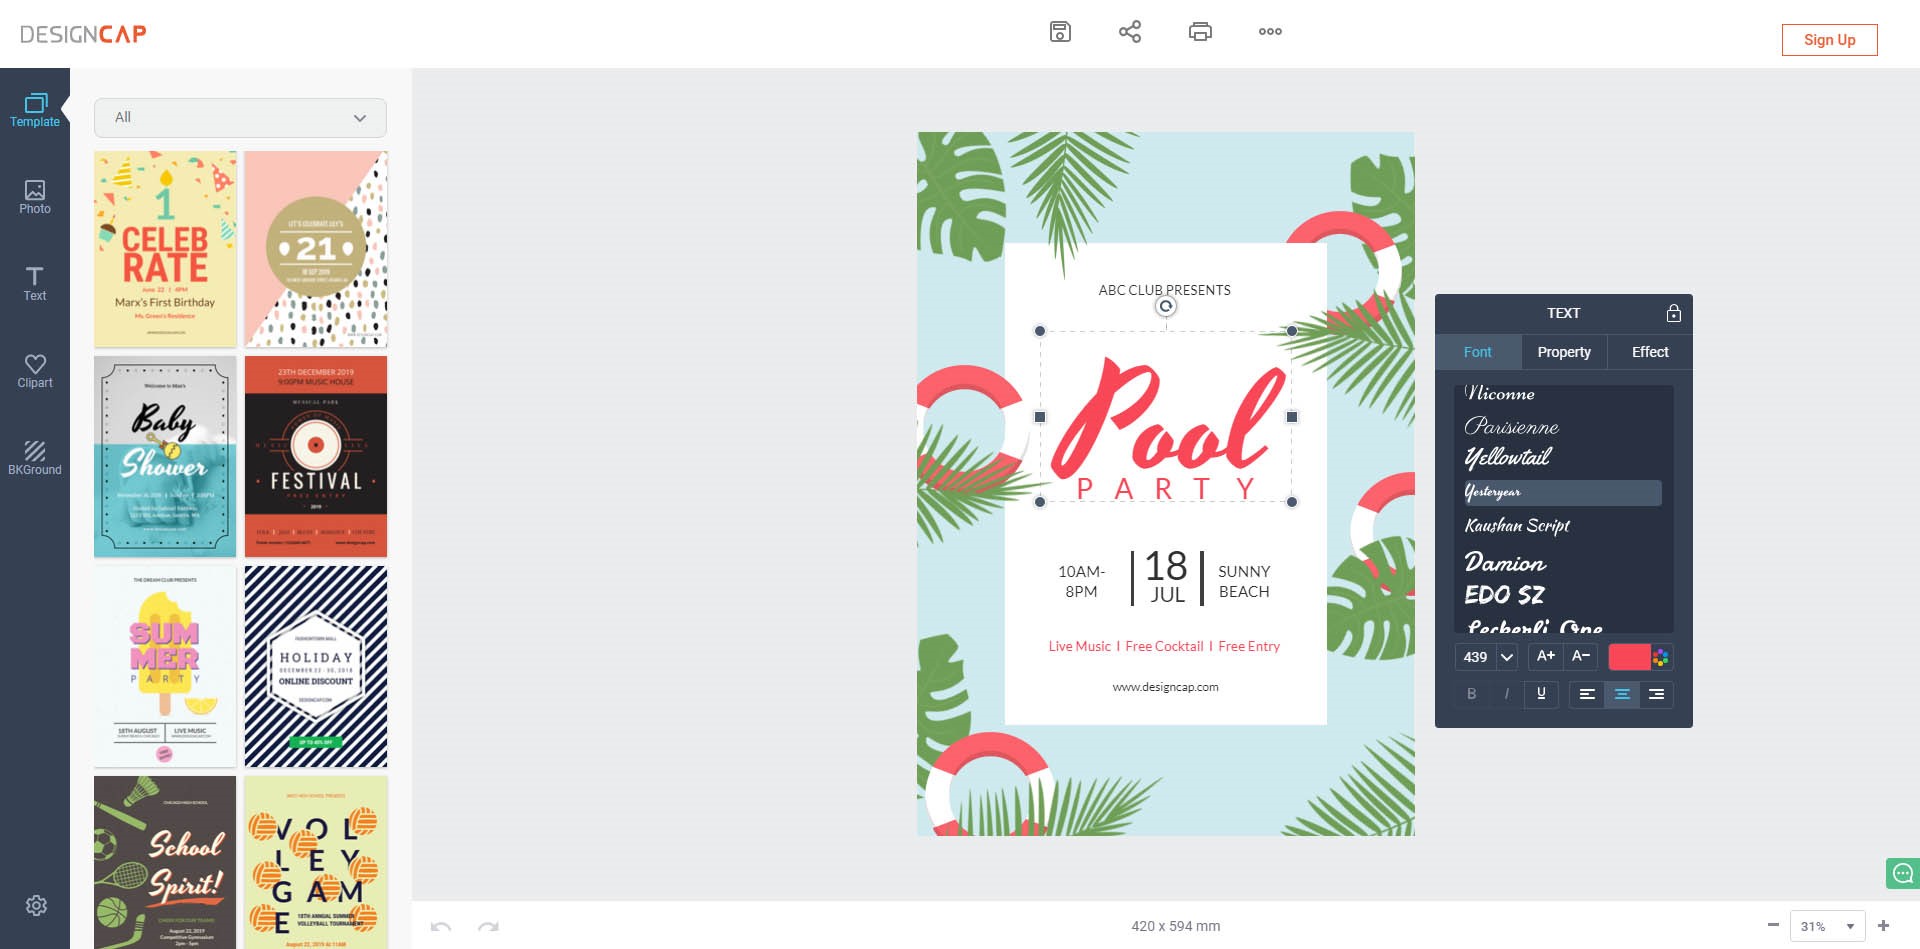The image size is (1920, 949).
Task: Open the Photo panel in sidebar
Action: coord(35,197)
